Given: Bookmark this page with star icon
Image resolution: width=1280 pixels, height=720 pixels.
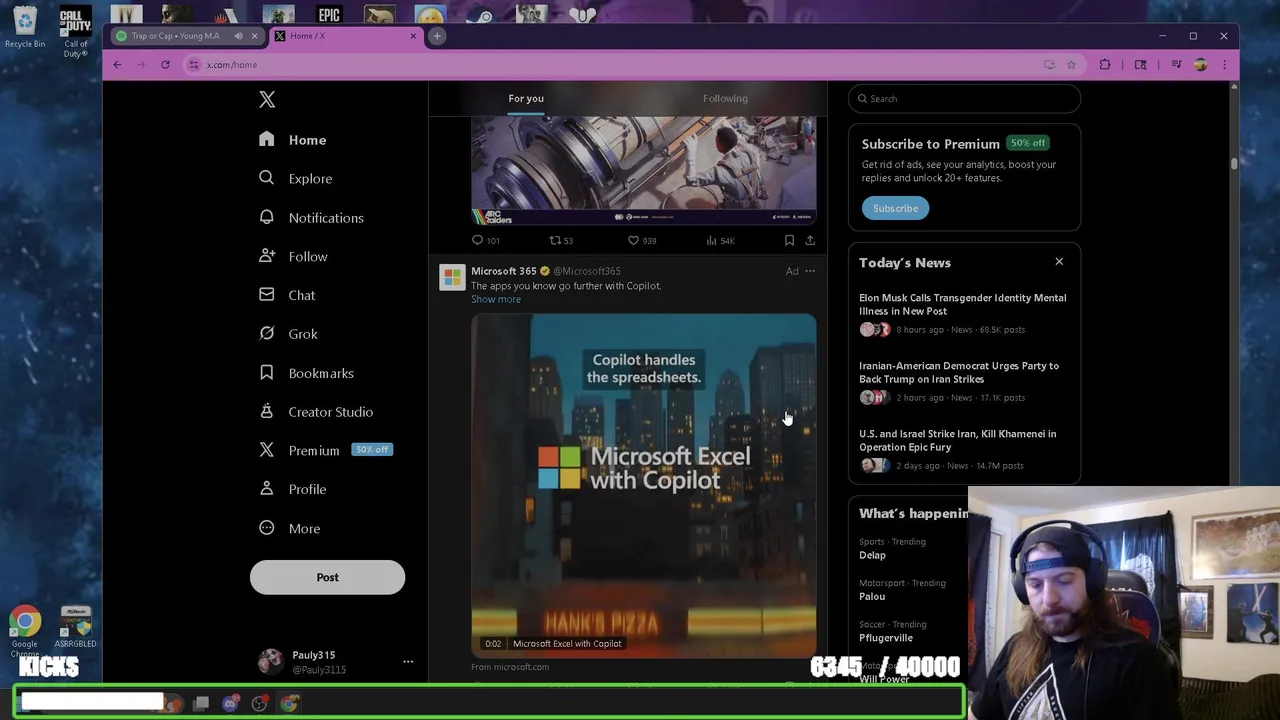Looking at the screenshot, I should click(1071, 65).
